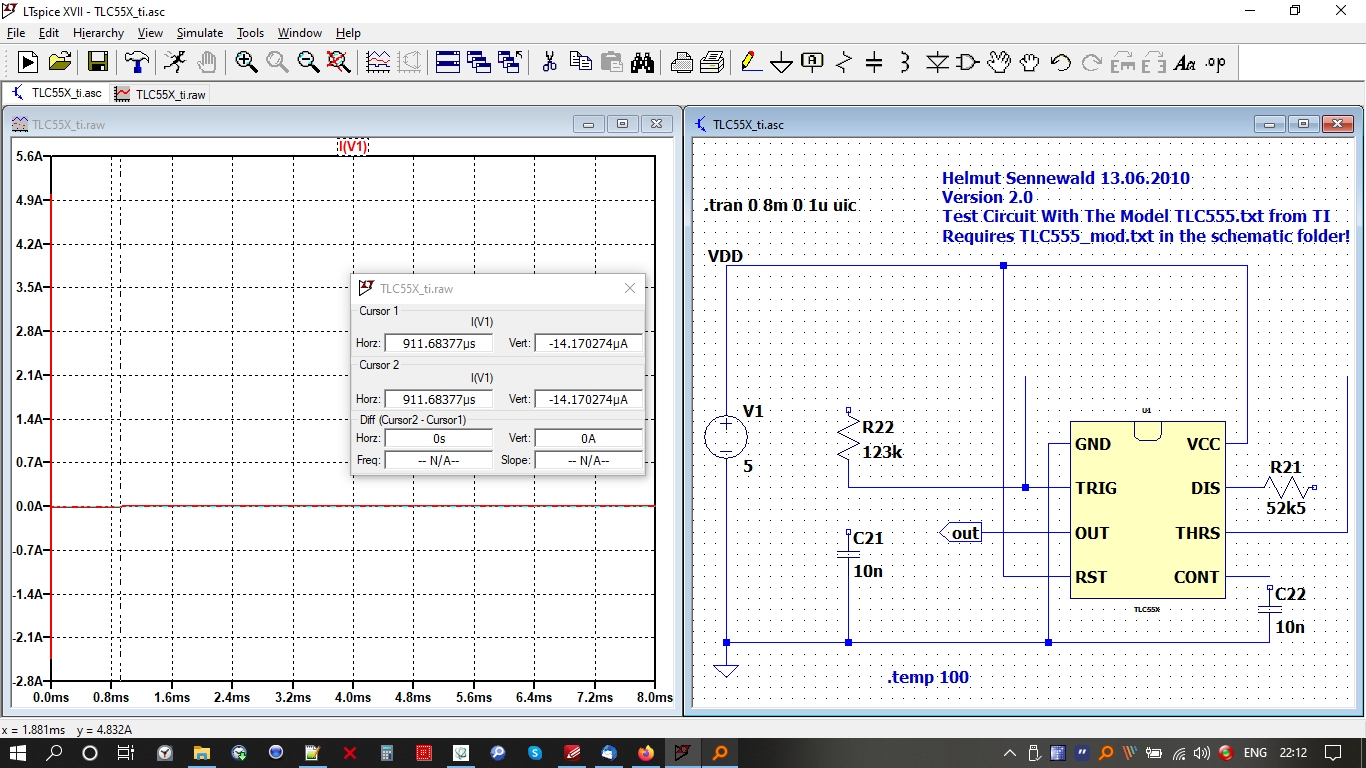Click the .temp 100 directive text

(928, 677)
